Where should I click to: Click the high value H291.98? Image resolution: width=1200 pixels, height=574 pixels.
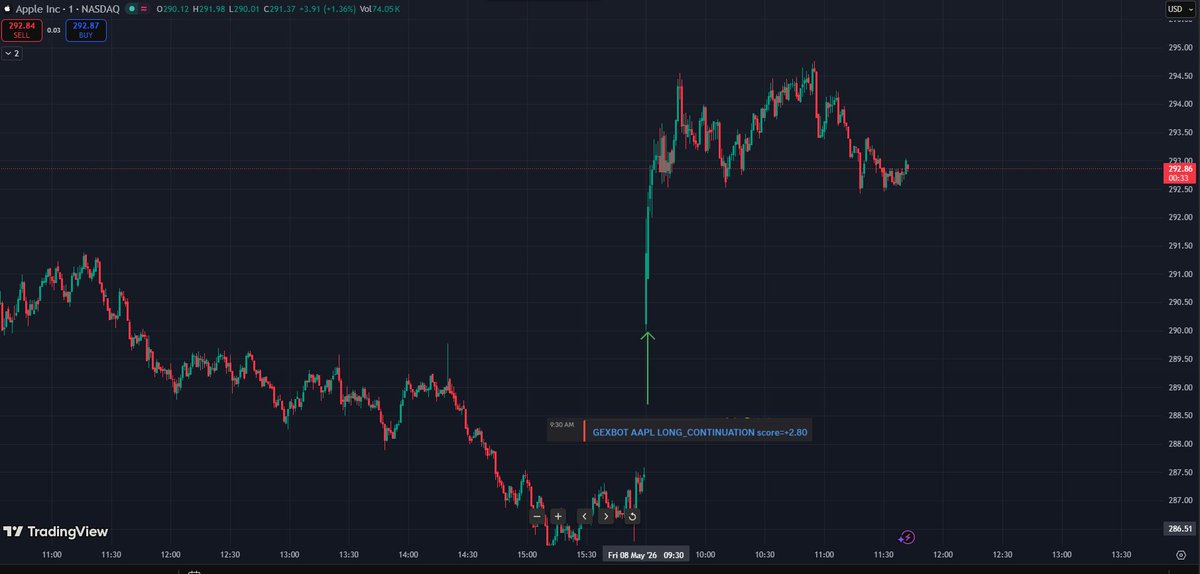coord(211,8)
